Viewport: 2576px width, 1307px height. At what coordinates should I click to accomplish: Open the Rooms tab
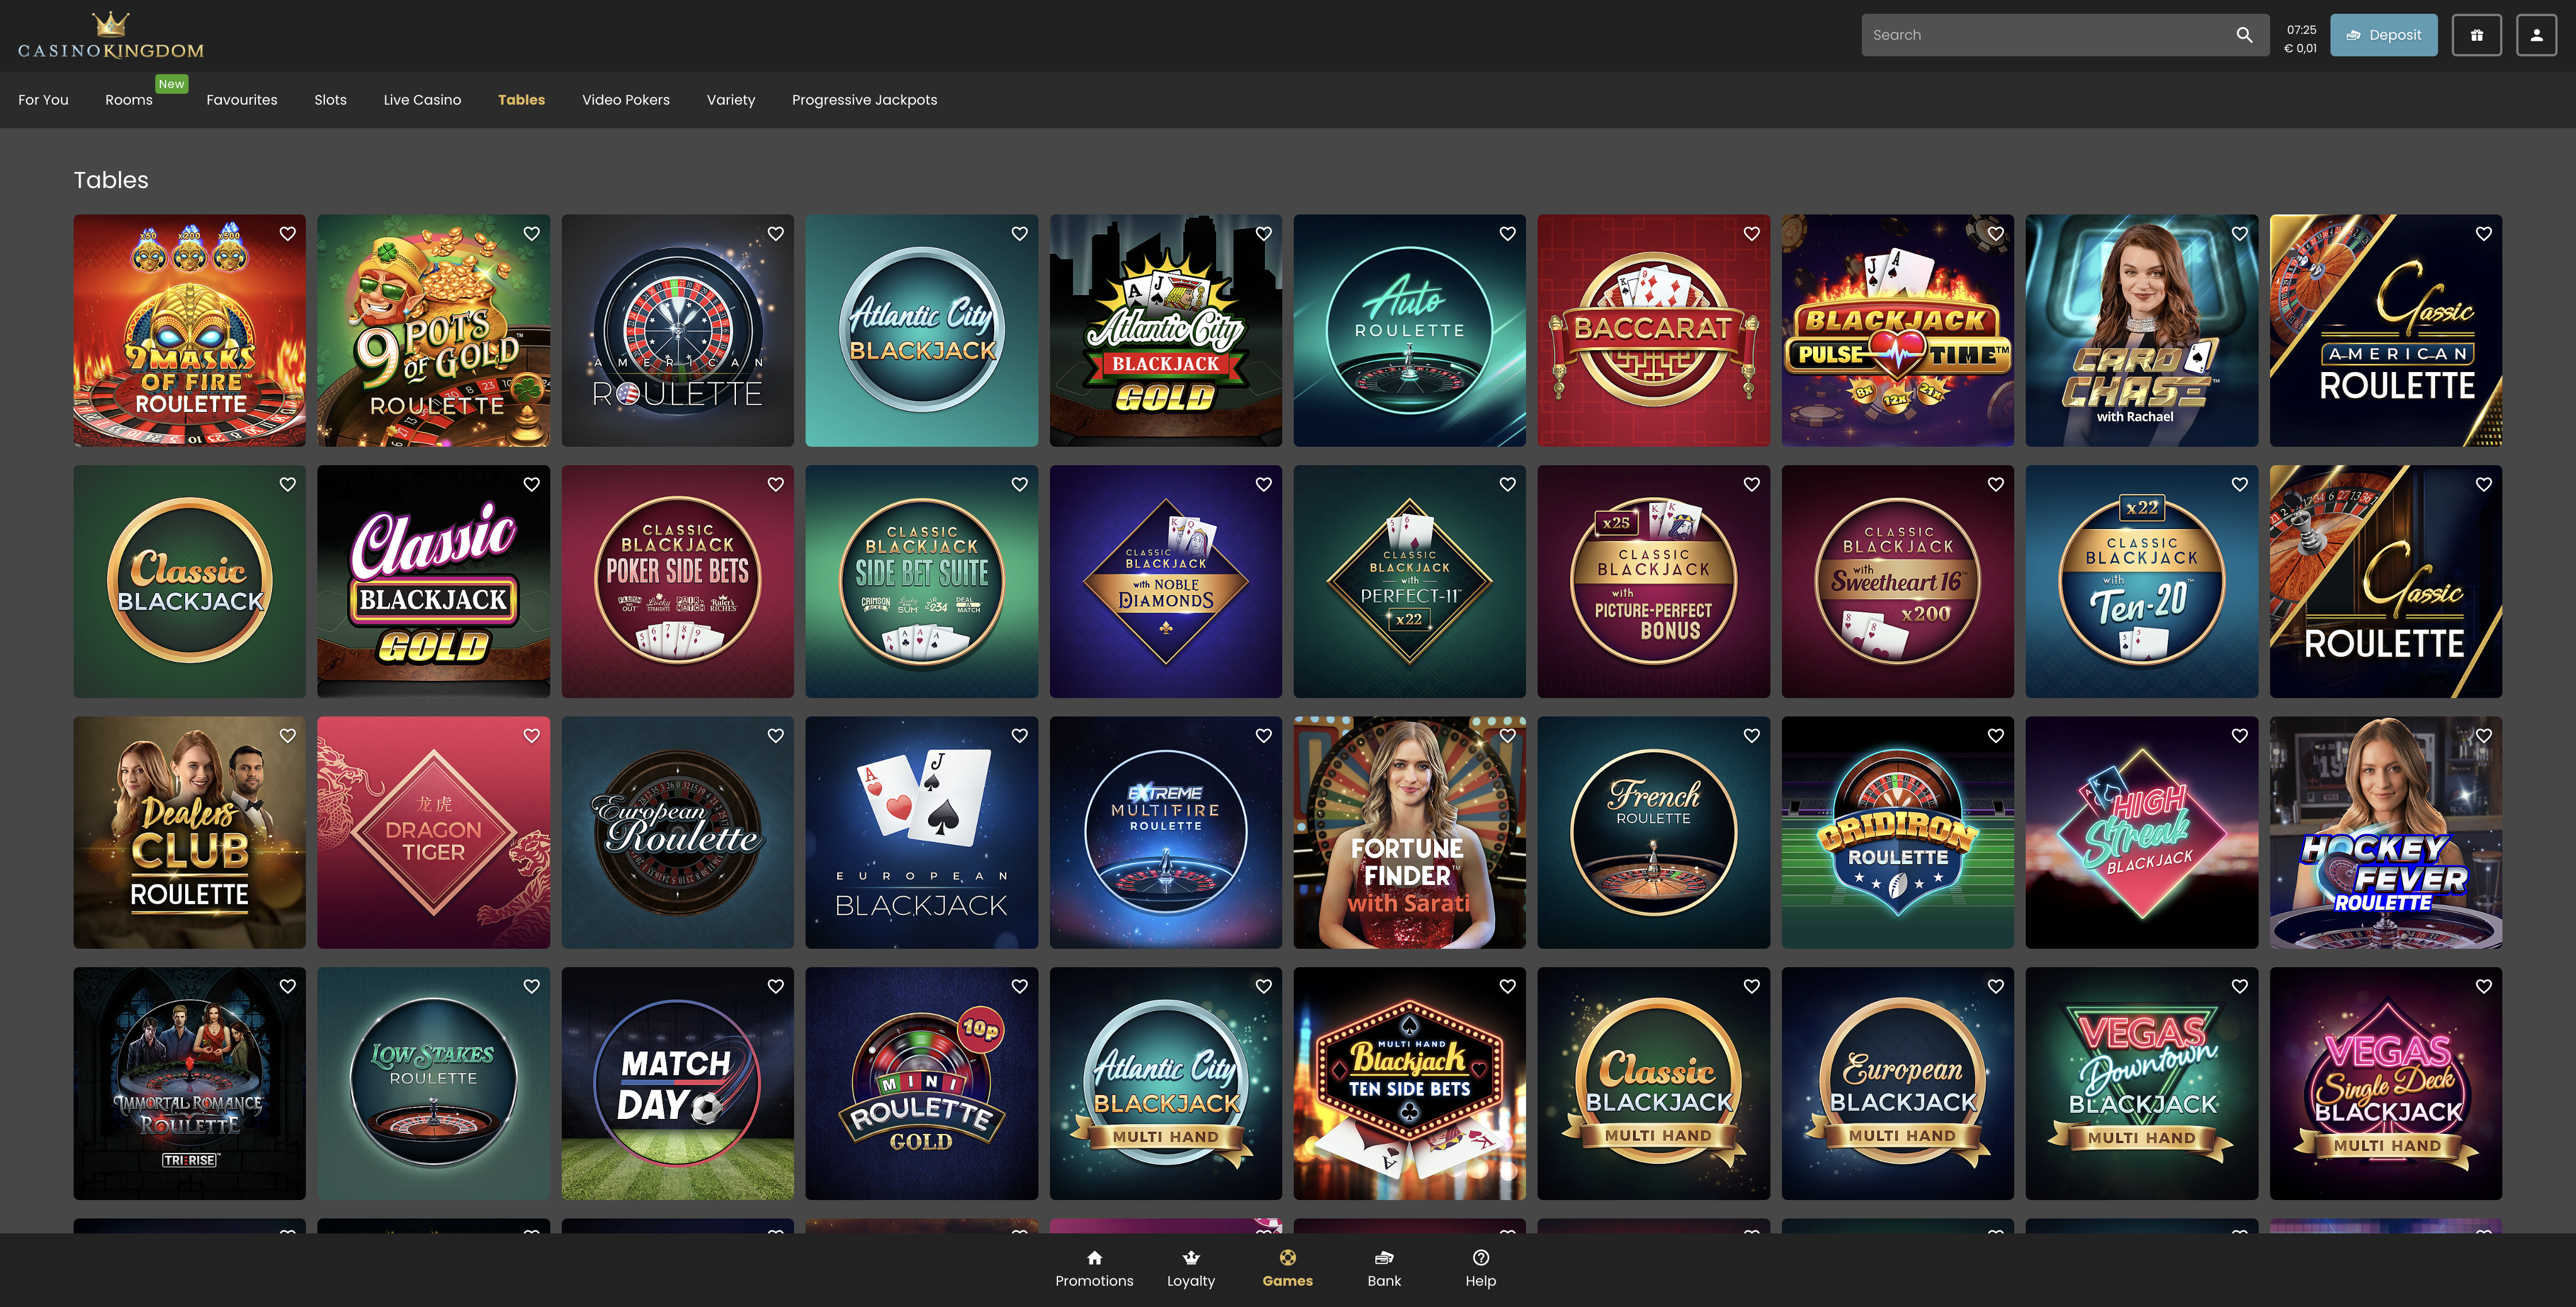point(129,100)
